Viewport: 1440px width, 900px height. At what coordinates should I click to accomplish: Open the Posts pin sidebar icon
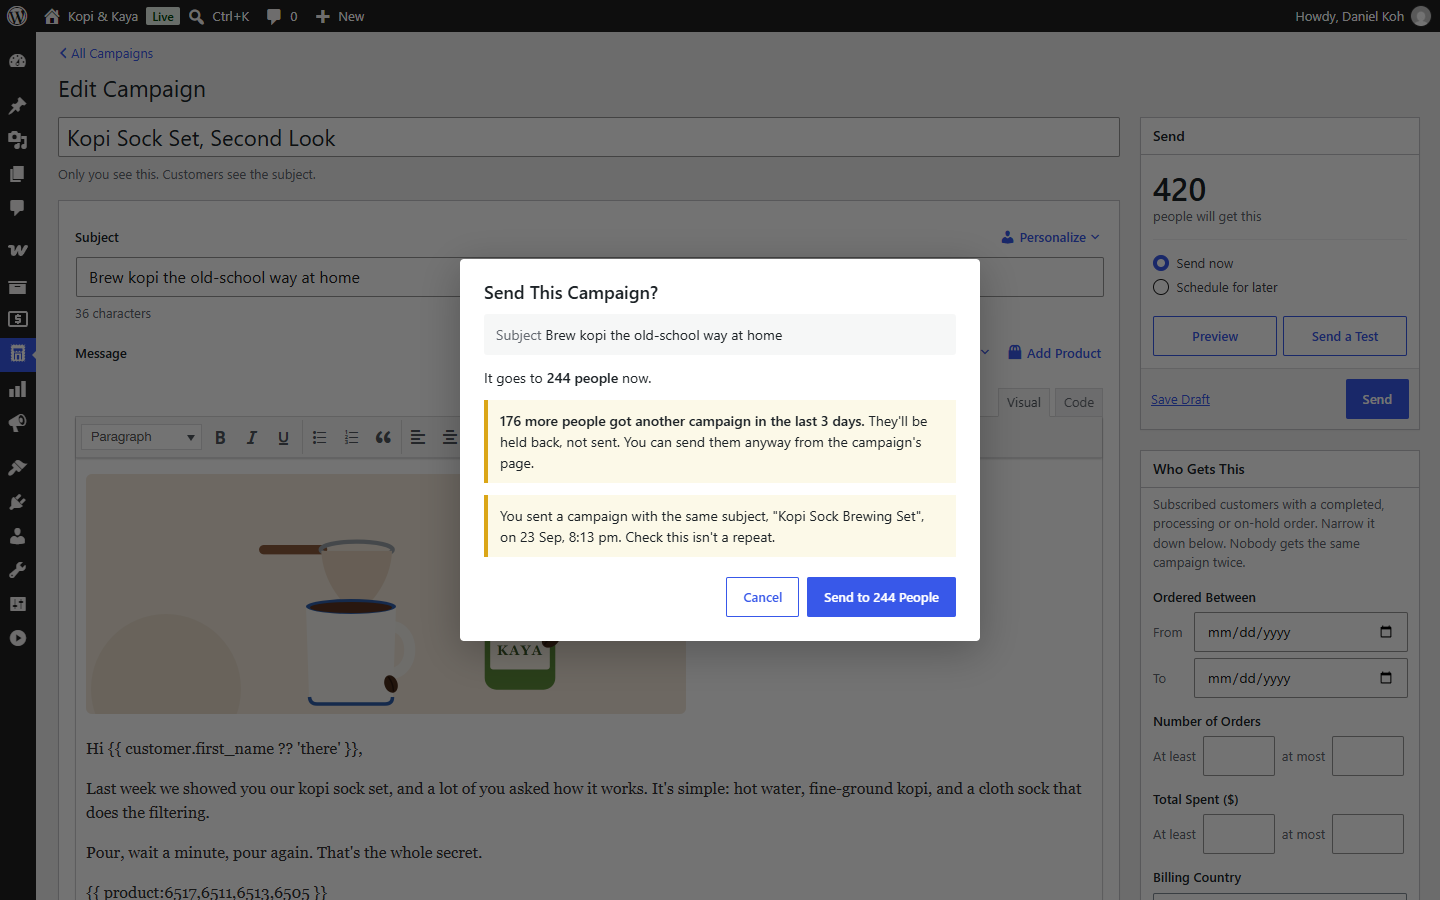click(17, 105)
